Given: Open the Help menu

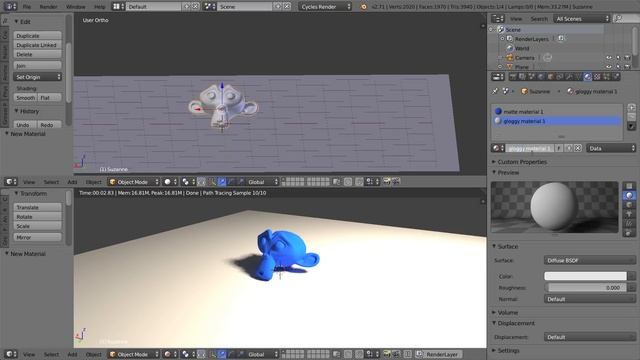Looking at the screenshot, I should pyautogui.click(x=100, y=7).
